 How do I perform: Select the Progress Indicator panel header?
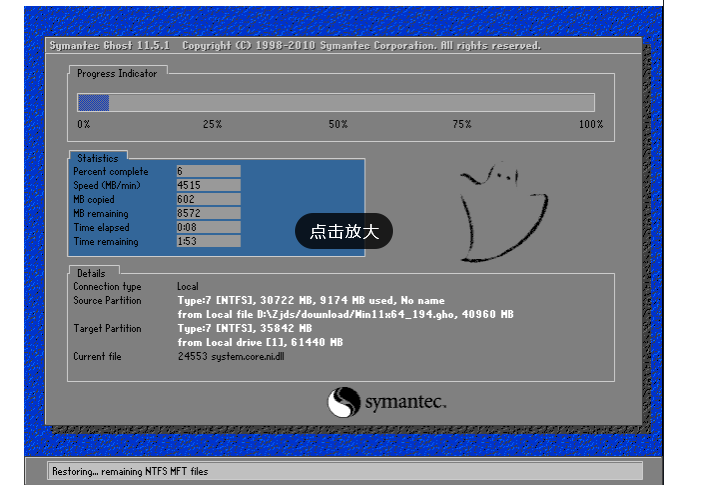pyautogui.click(x=117, y=73)
